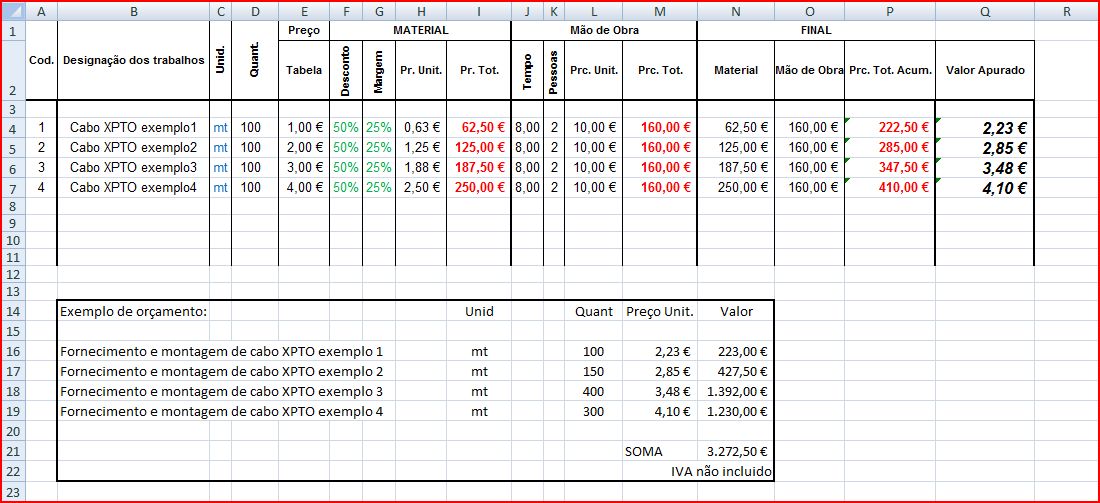Select quantity 400 in the budget example
Image resolution: width=1100 pixels, height=503 pixels.
coord(593,391)
